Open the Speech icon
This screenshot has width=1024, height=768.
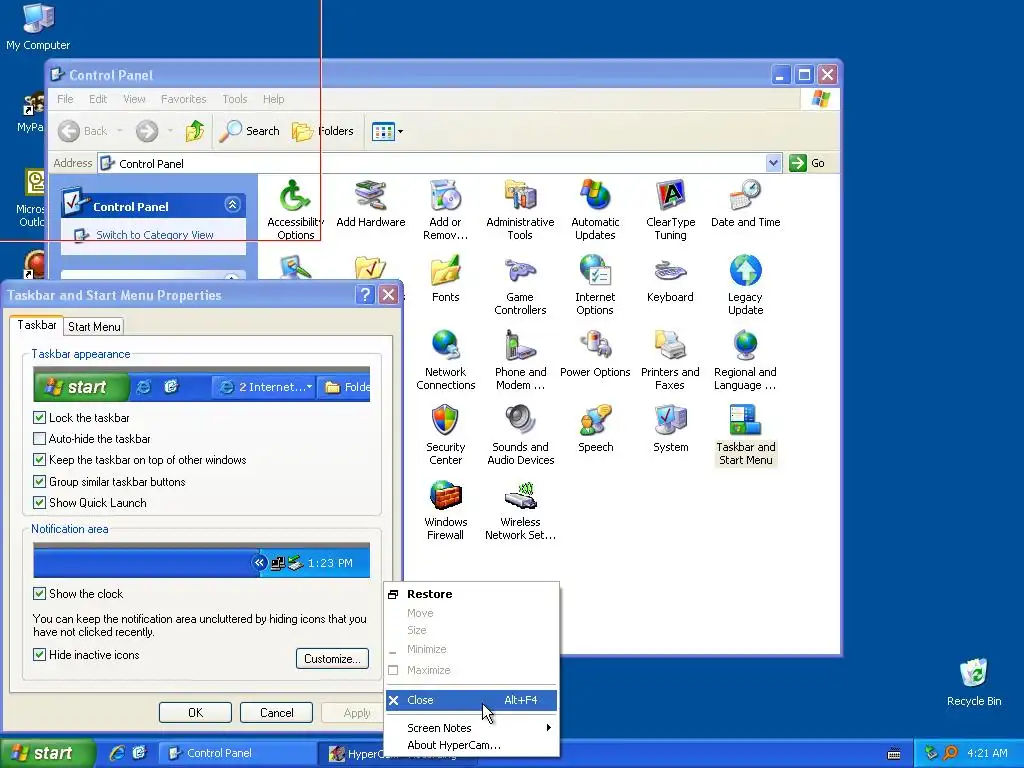pos(595,429)
